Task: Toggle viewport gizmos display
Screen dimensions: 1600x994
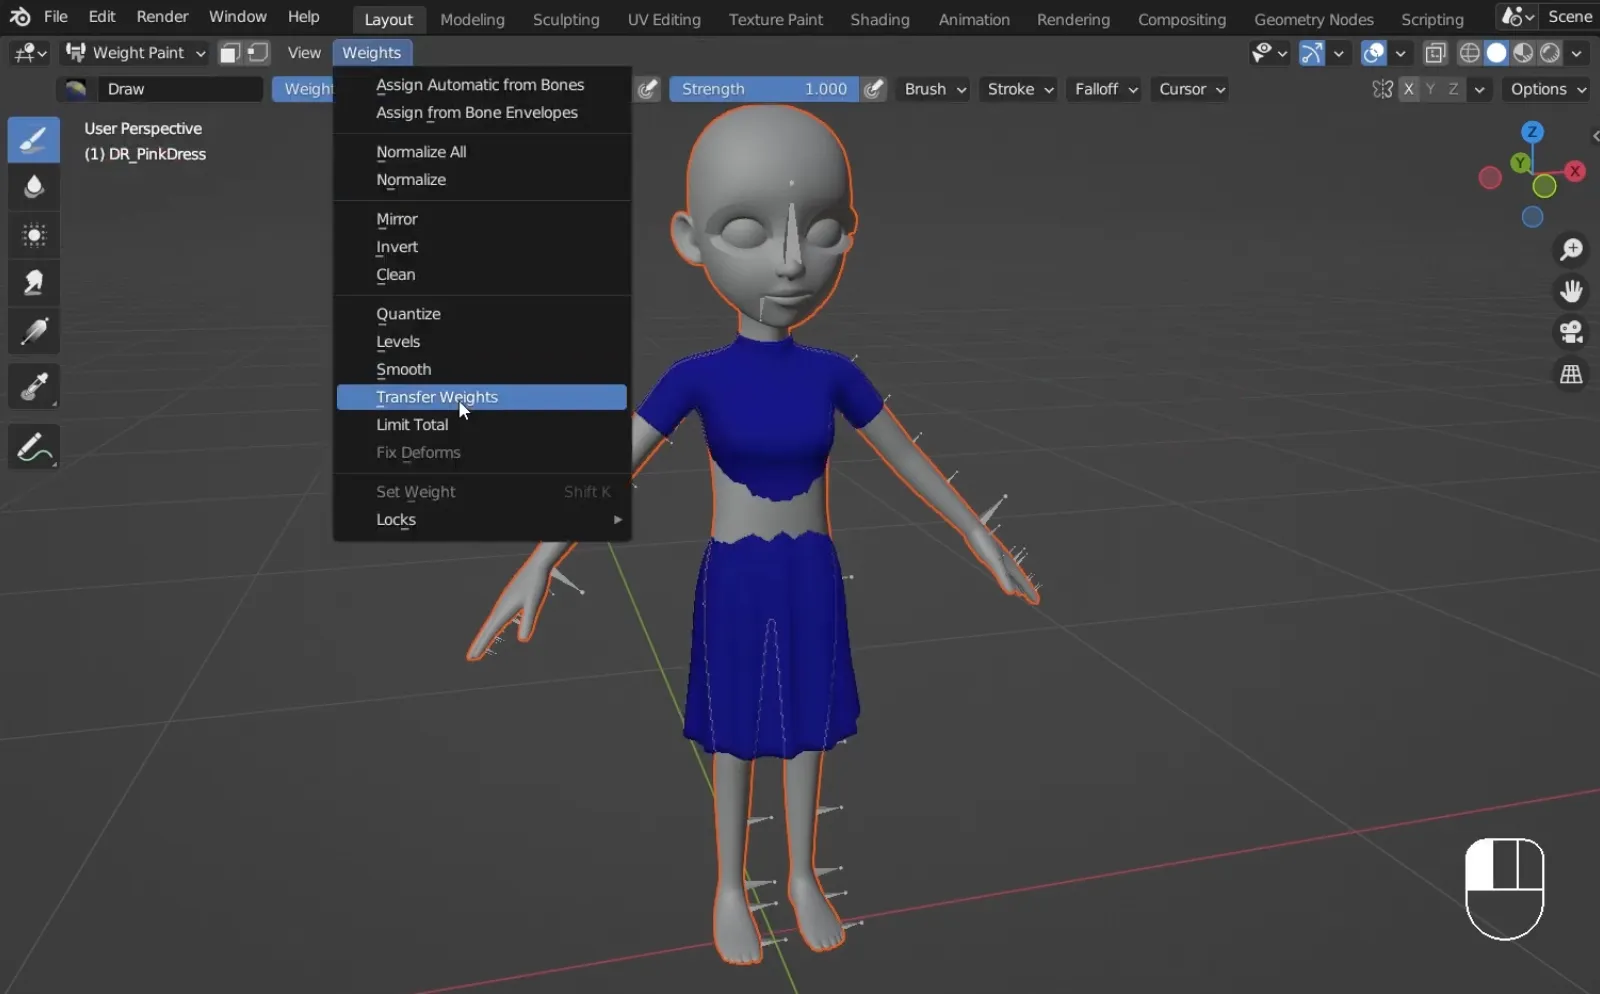Action: [x=1311, y=53]
